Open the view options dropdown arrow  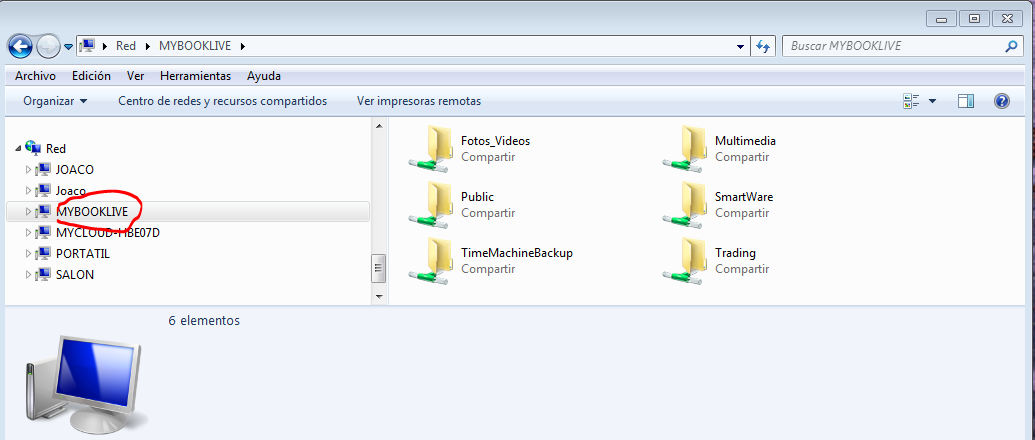tap(932, 101)
